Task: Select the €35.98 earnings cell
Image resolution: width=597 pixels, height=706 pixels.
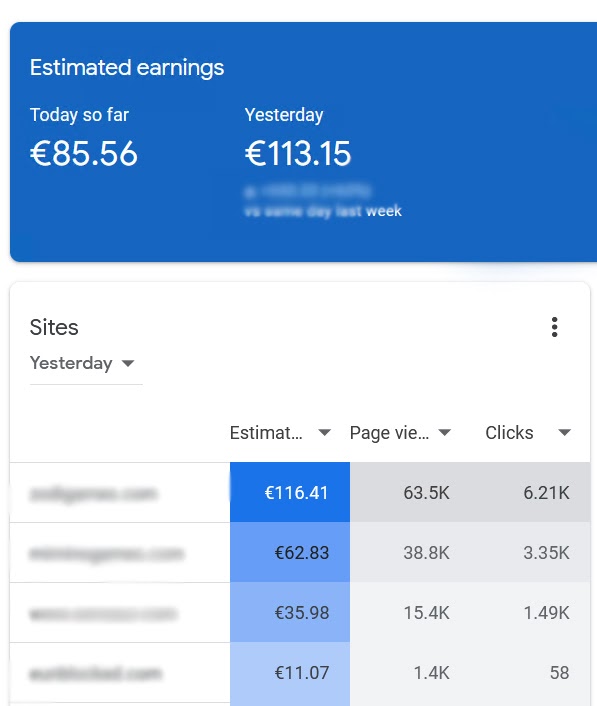Action: [290, 612]
